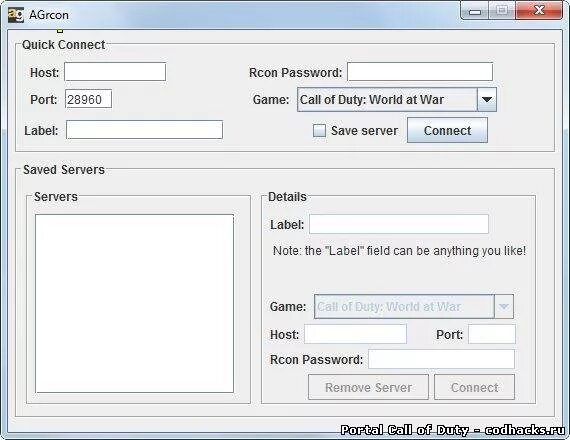Minimize the AGrcon window
Viewport: 570px width, 440px height.
(x=475, y=11)
